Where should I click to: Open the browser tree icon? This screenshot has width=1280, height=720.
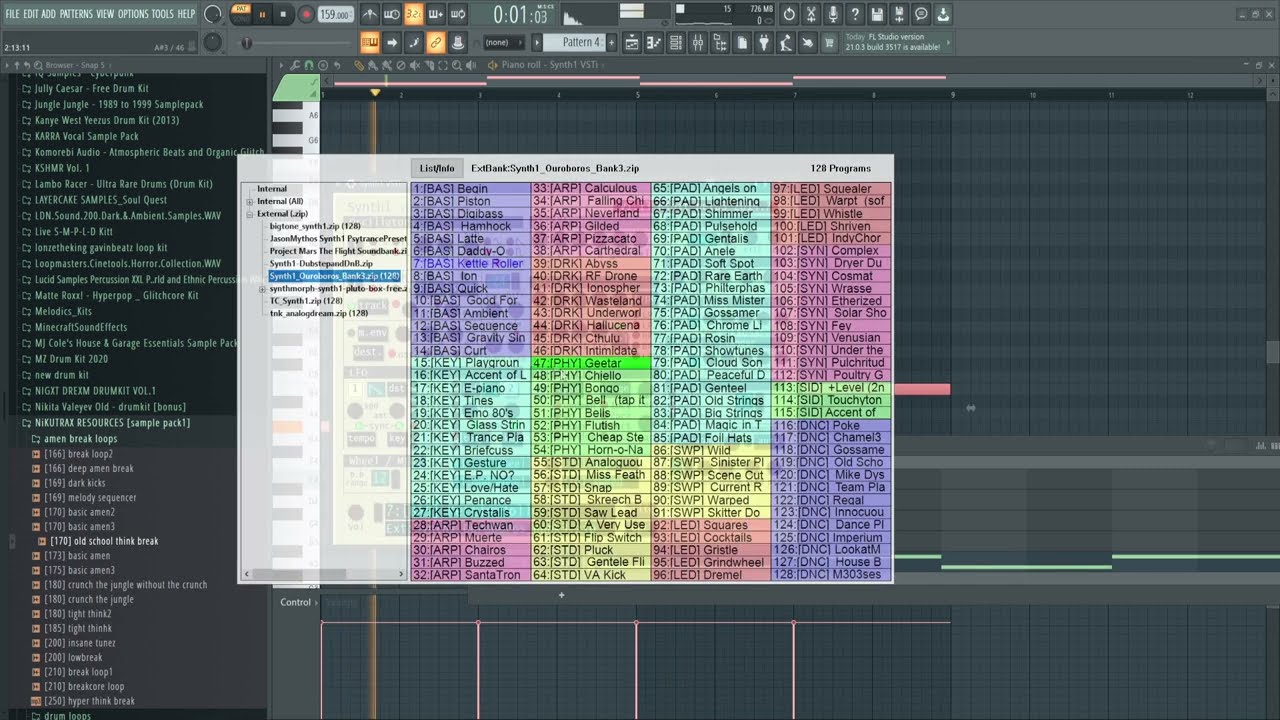(720, 42)
